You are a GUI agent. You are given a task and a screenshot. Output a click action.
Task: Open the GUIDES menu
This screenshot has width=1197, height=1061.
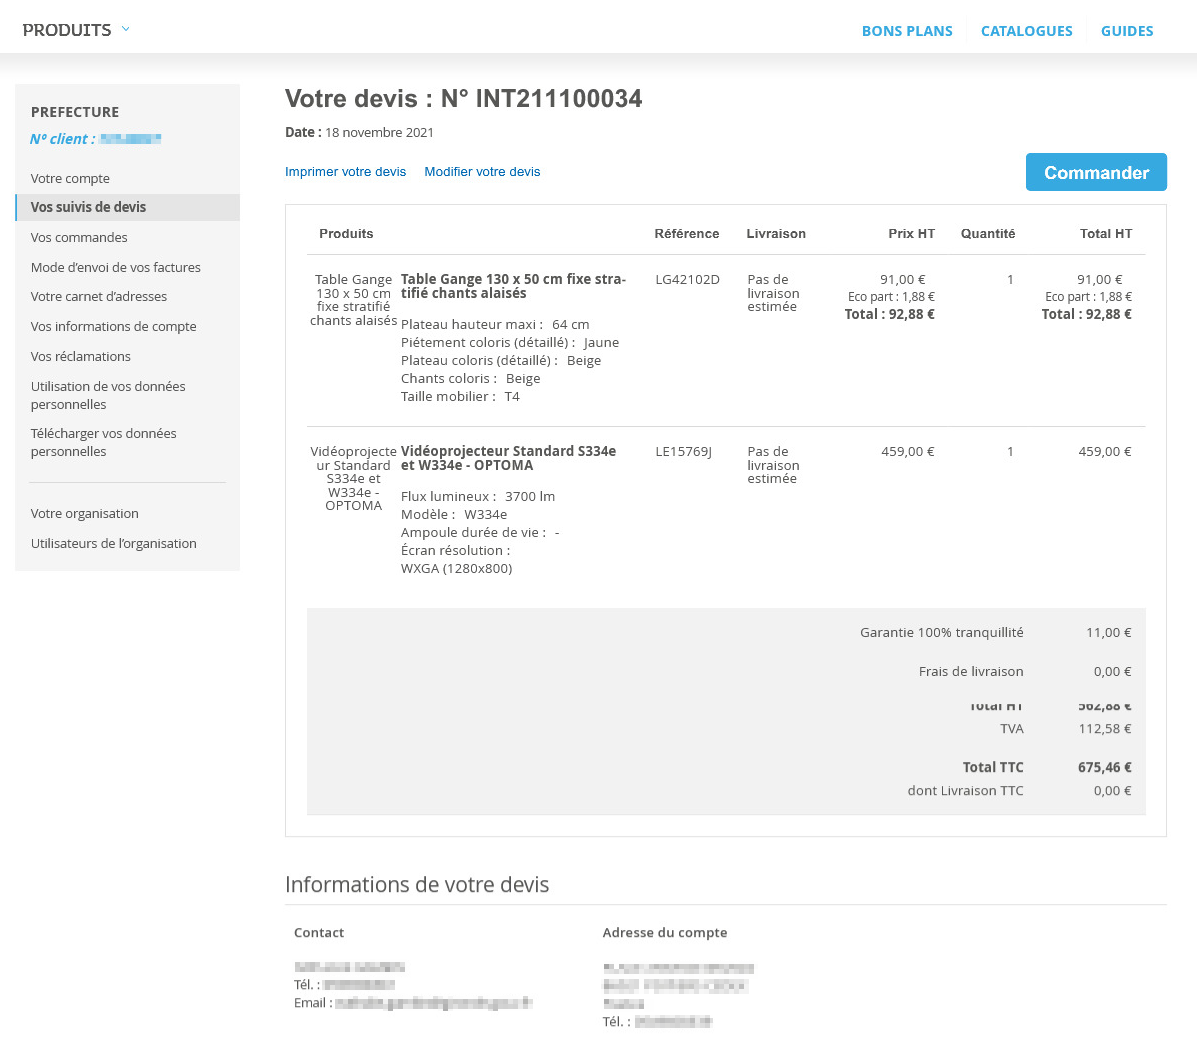(1127, 31)
